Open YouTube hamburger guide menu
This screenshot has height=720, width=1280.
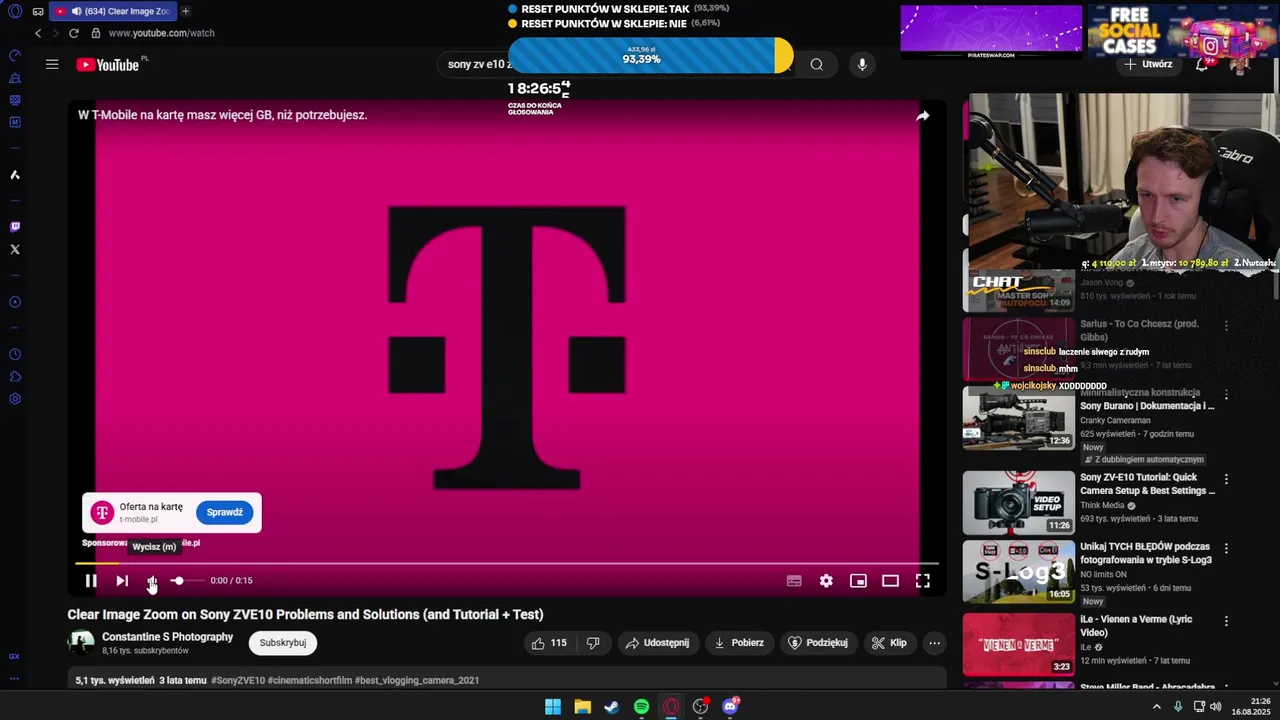pos(52,64)
